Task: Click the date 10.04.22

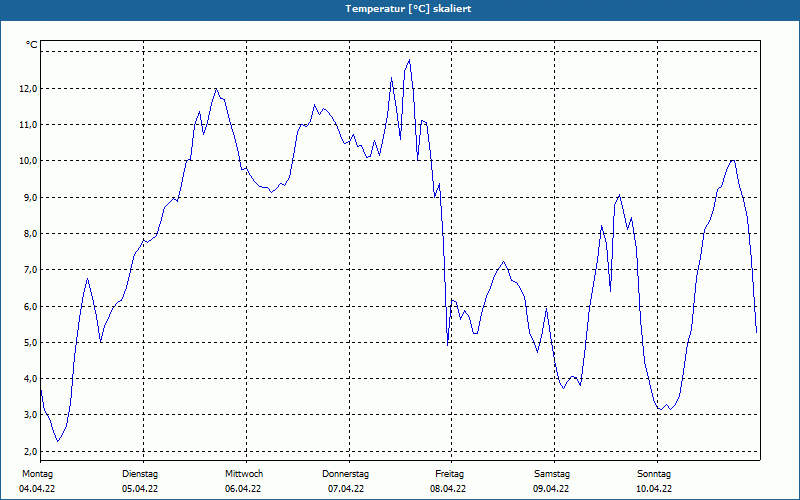Action: tap(654, 489)
